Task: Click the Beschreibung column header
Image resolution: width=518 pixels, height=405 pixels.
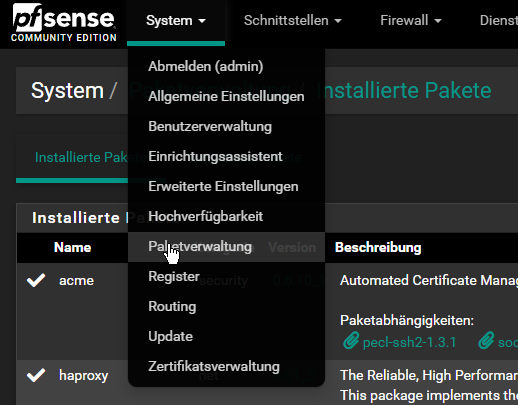Action: [x=378, y=247]
